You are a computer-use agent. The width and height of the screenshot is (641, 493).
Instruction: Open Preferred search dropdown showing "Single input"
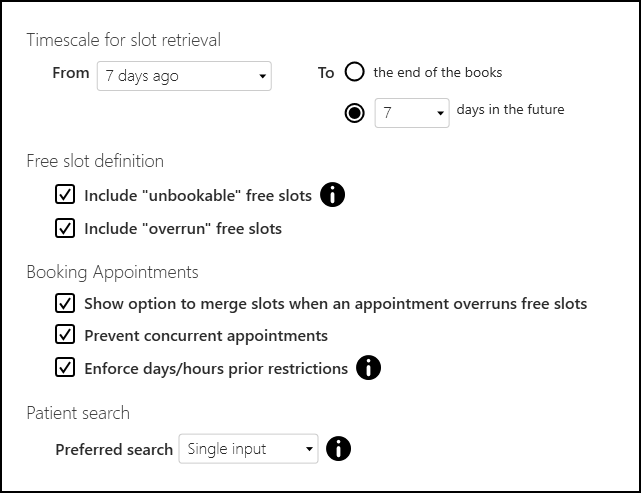click(x=248, y=449)
